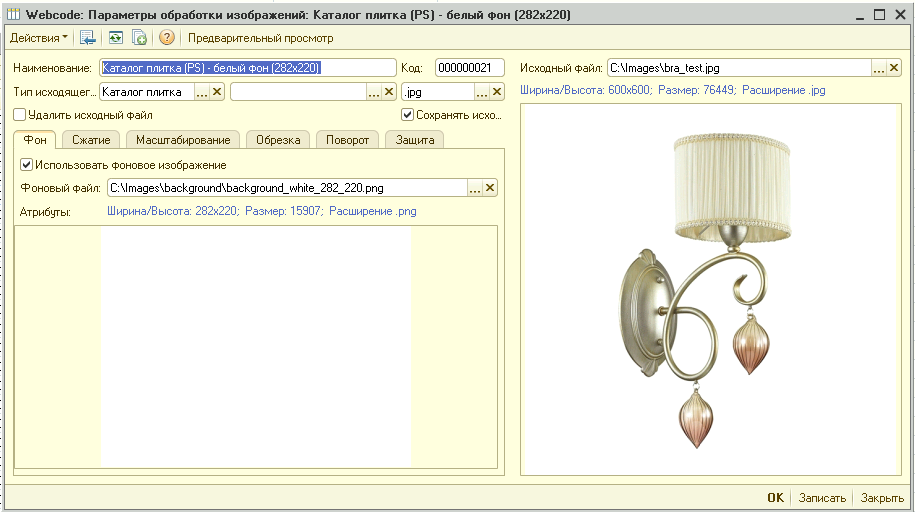Clear the Фоновый файл path
Viewport: 915px width, 512px height.
[490, 188]
